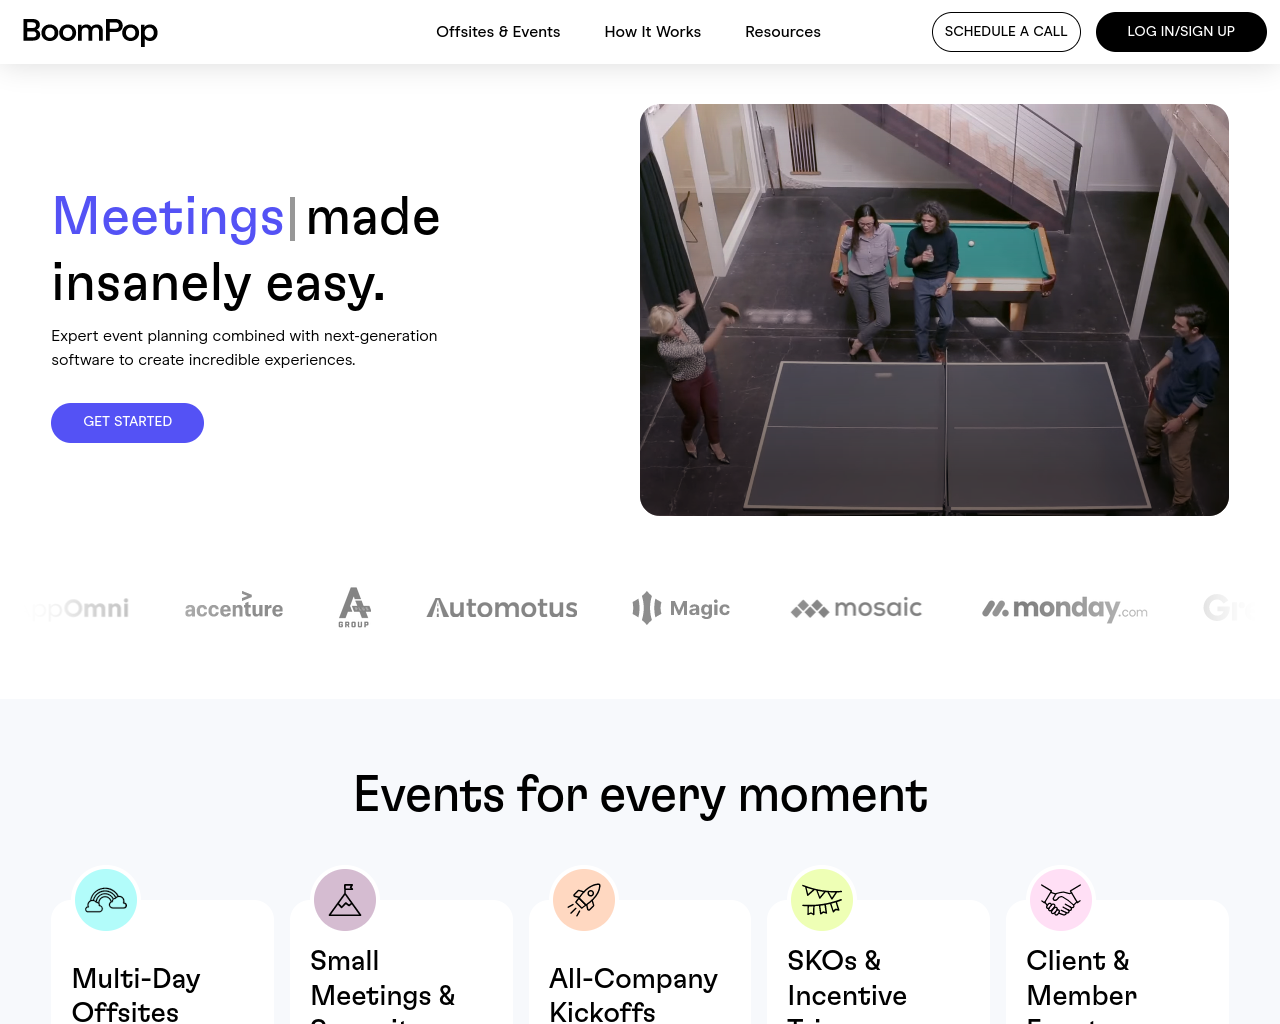Open the Offsites & Events menu

[x=498, y=32]
